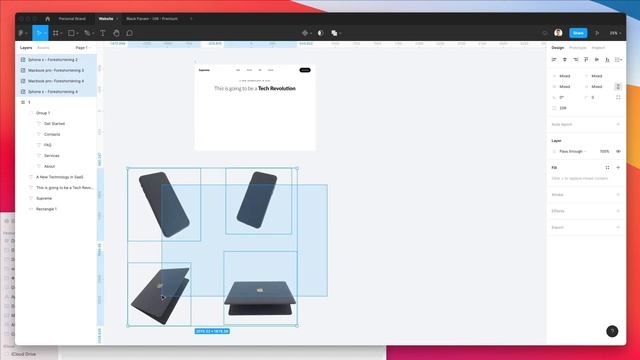This screenshot has width=640, height=360.
Task: Switch to the Black Panem file tab
Action: 152,19
